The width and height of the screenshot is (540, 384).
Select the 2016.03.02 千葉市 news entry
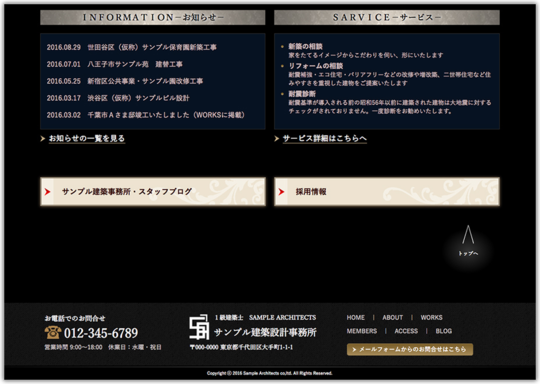[x=146, y=115]
